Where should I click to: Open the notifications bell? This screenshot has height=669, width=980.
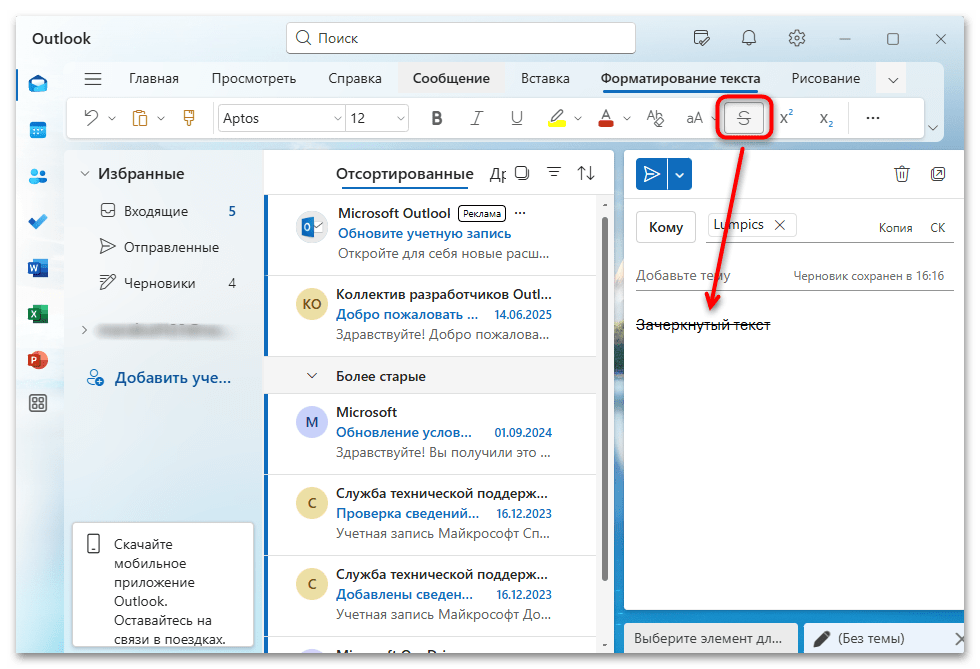pos(749,38)
